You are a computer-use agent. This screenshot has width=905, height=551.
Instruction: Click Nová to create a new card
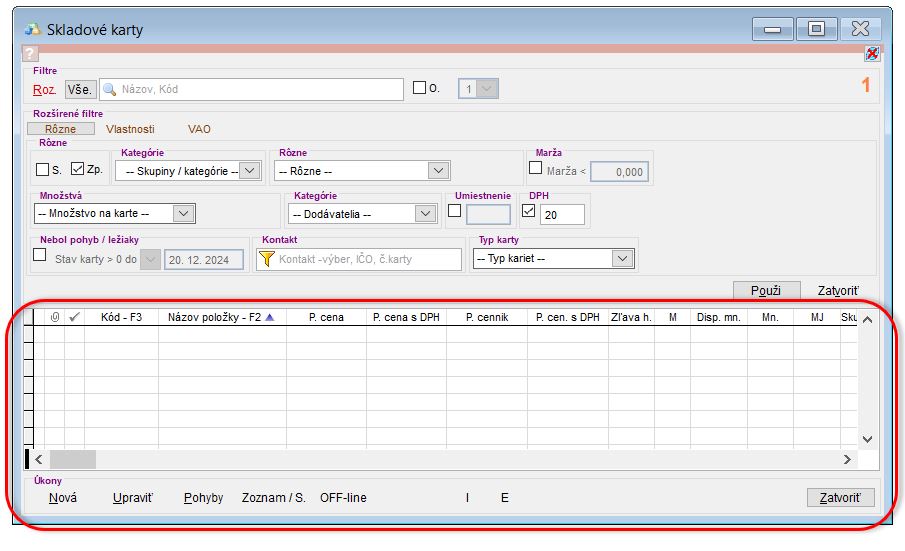[x=63, y=497]
